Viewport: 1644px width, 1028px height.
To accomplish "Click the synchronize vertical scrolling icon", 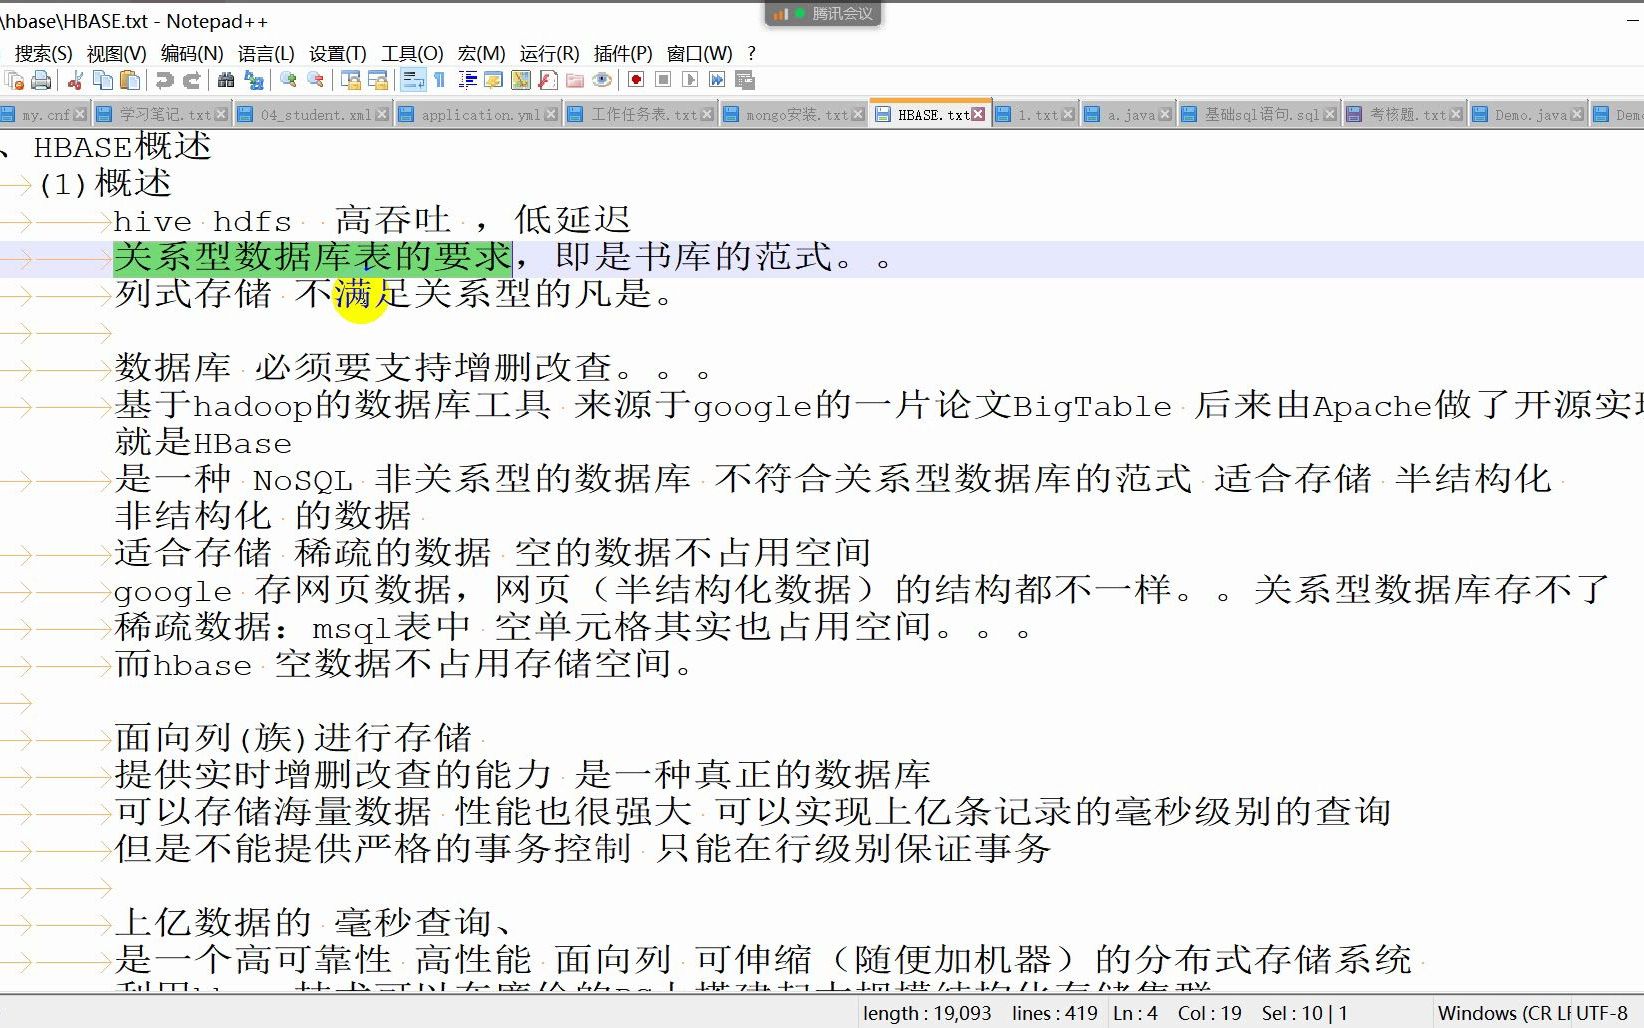I will [350, 80].
